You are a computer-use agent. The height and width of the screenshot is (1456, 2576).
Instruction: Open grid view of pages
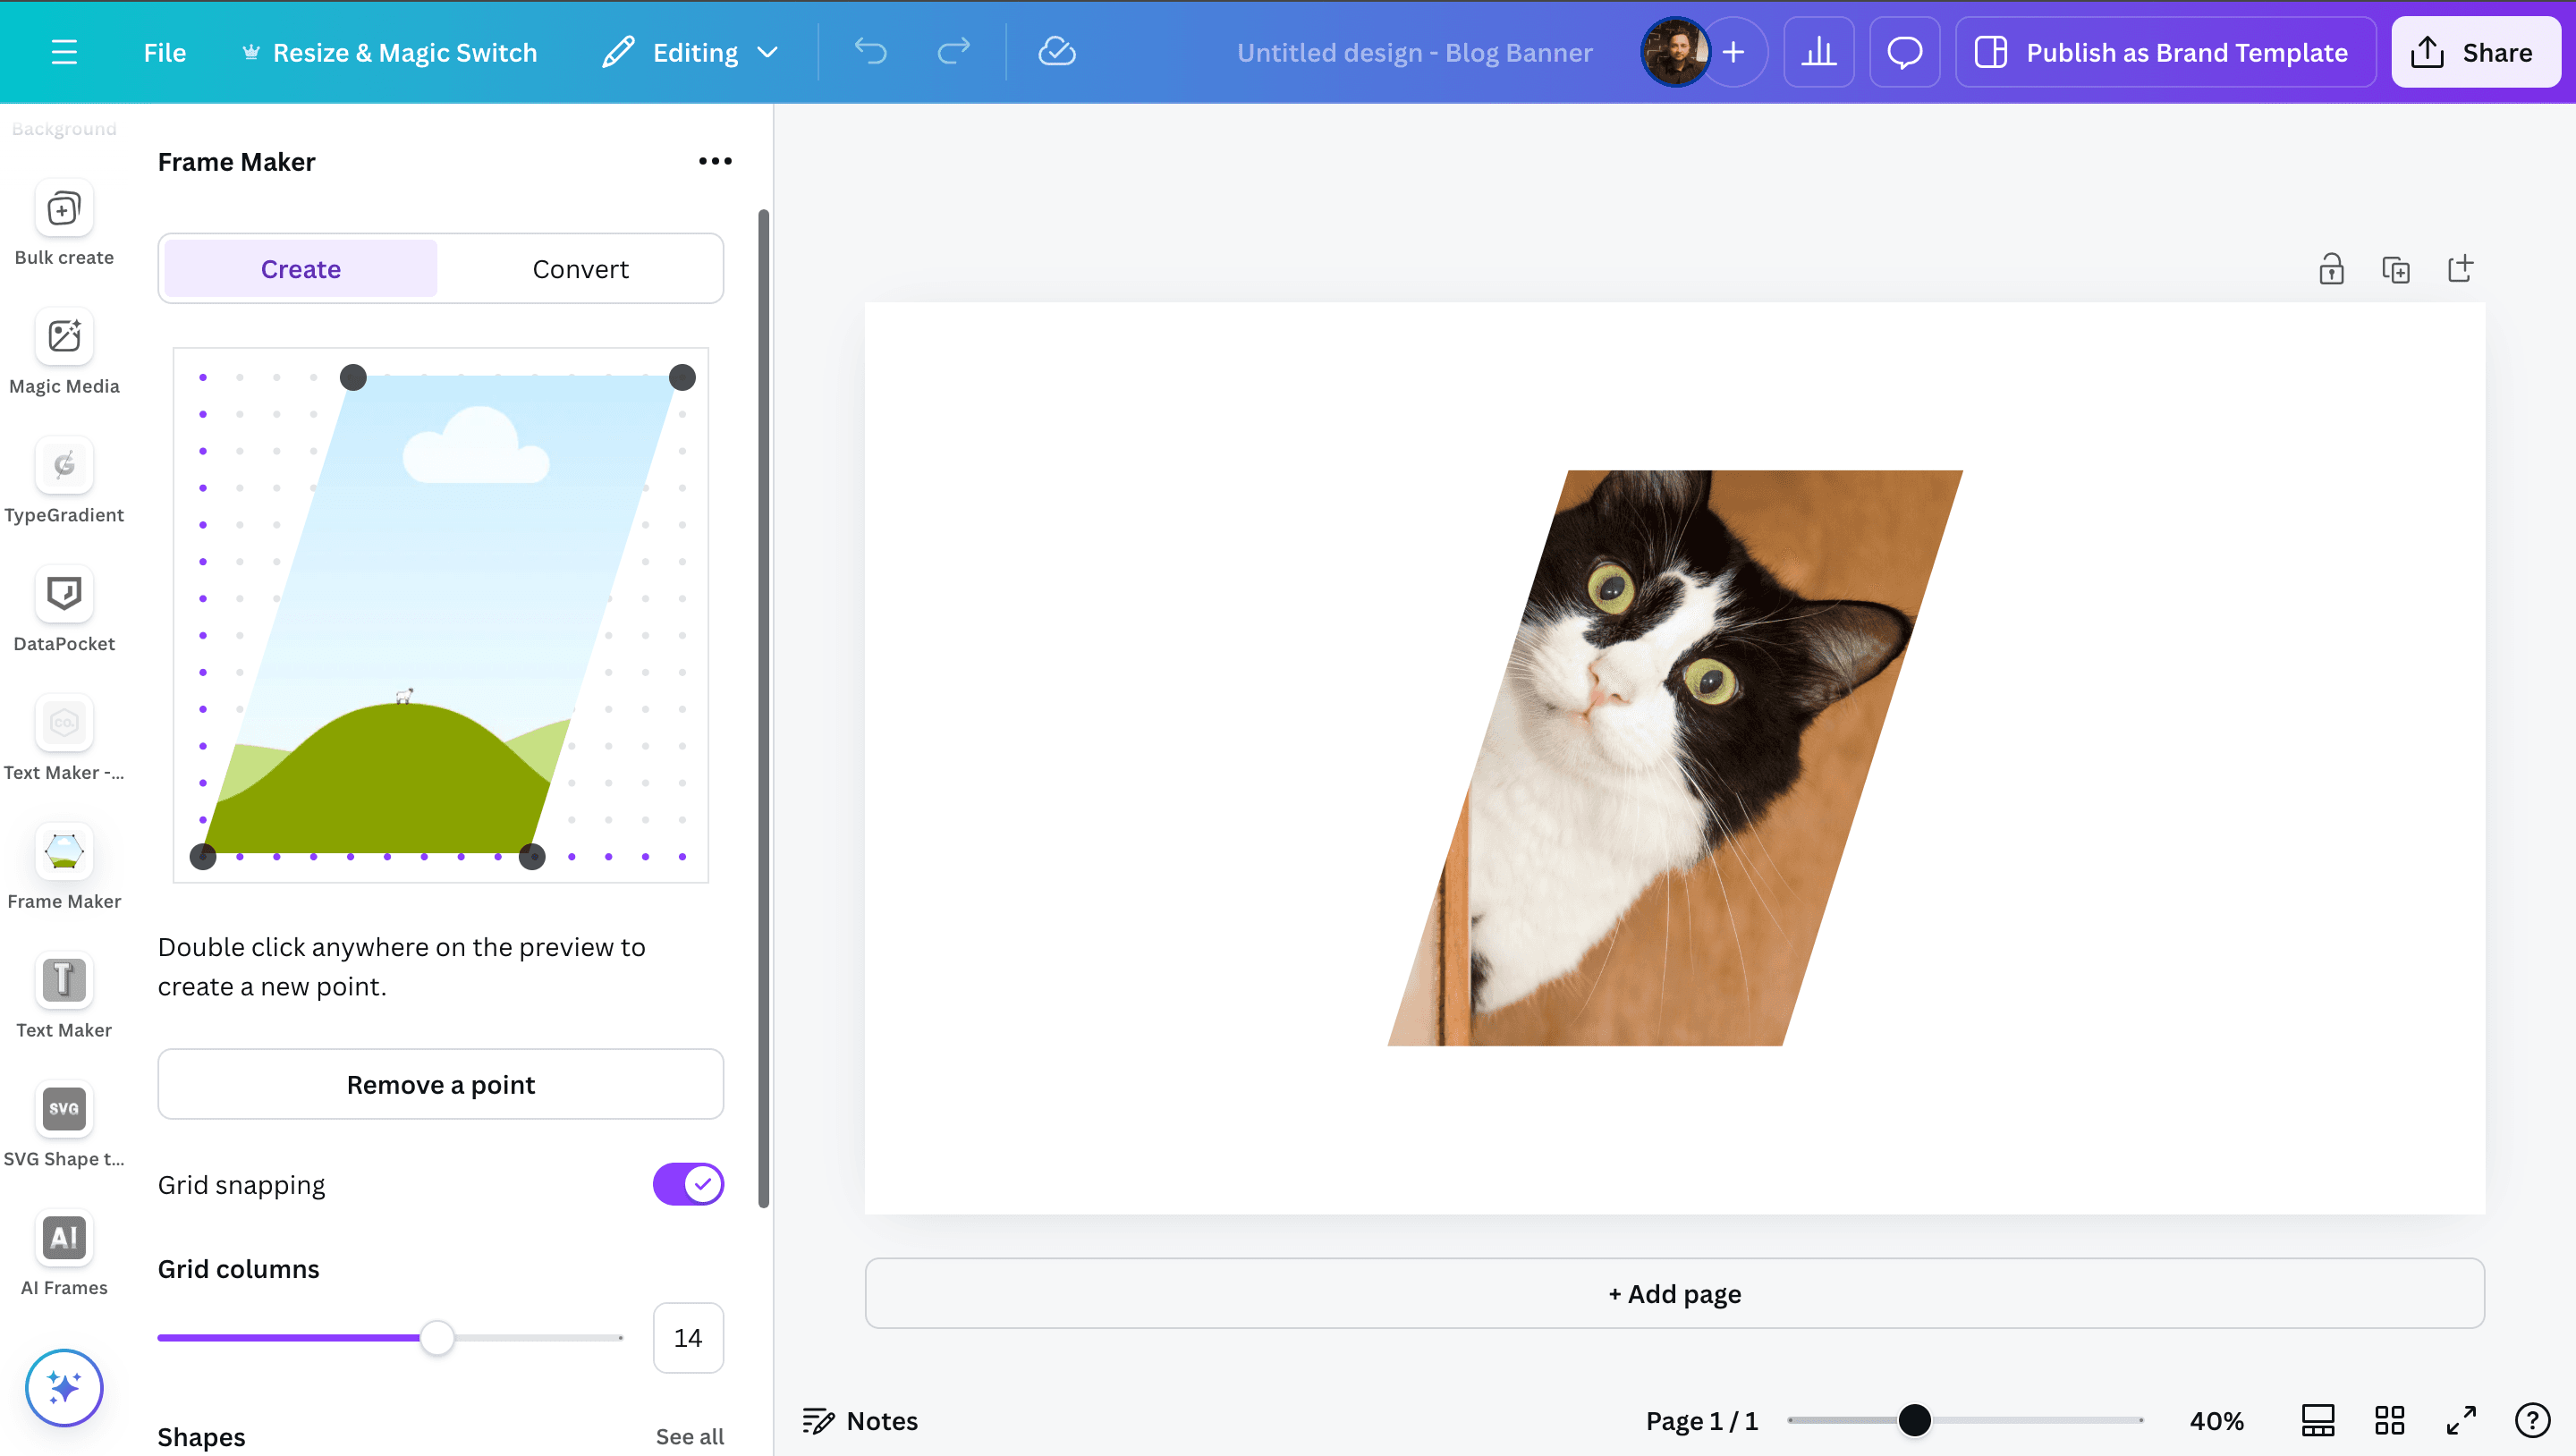pos(2389,1420)
